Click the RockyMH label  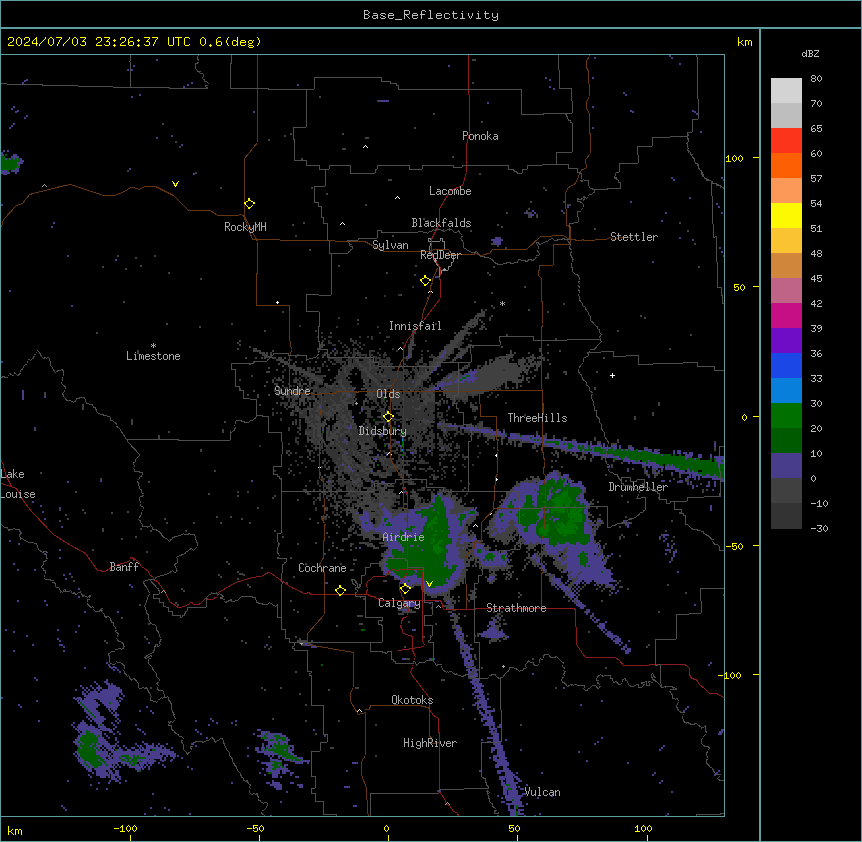[245, 227]
